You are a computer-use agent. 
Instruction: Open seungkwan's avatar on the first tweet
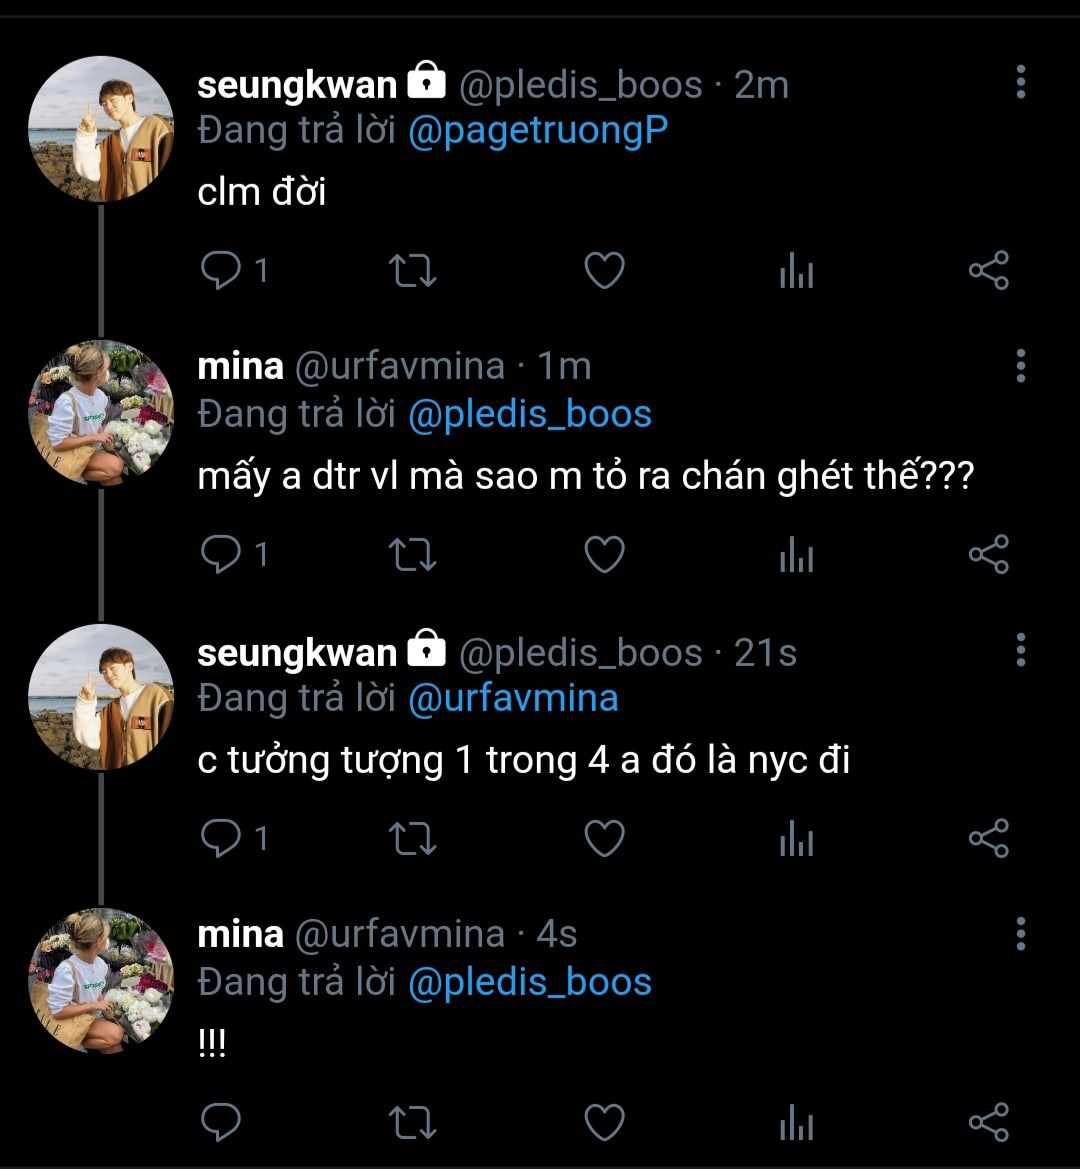pyautogui.click(x=100, y=129)
